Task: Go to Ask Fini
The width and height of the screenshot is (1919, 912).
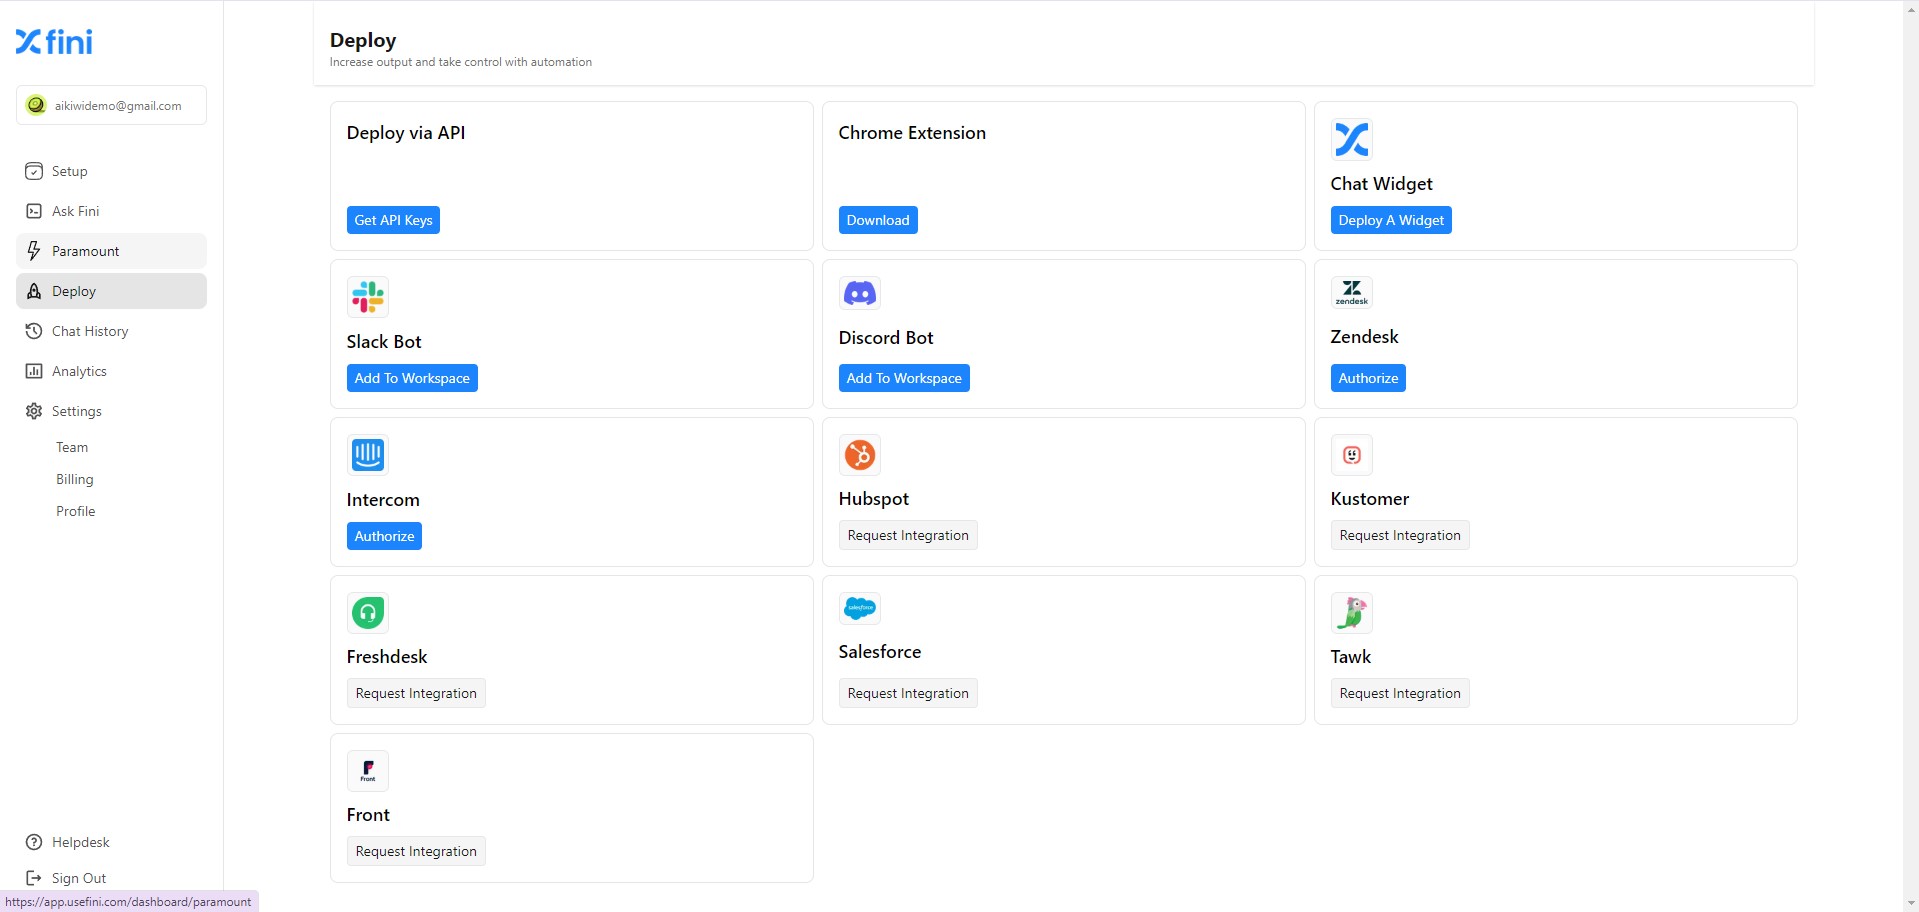Action: [111, 211]
